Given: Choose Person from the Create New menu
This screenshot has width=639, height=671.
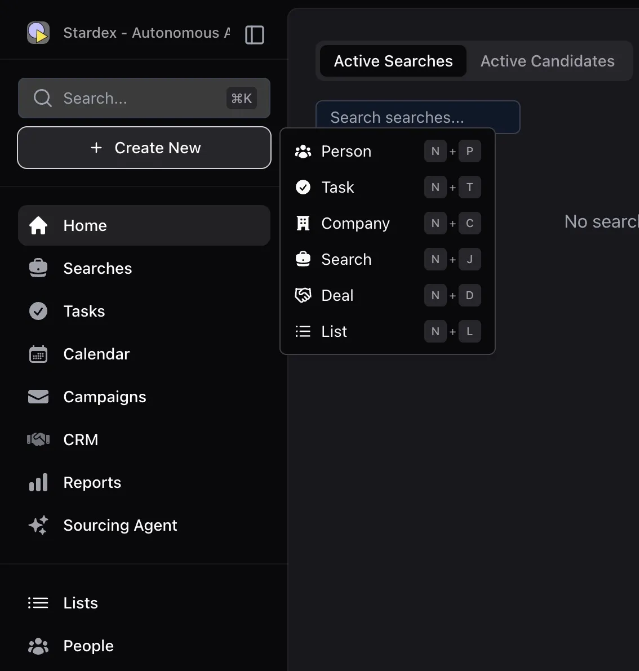Looking at the screenshot, I should pyautogui.click(x=388, y=151).
